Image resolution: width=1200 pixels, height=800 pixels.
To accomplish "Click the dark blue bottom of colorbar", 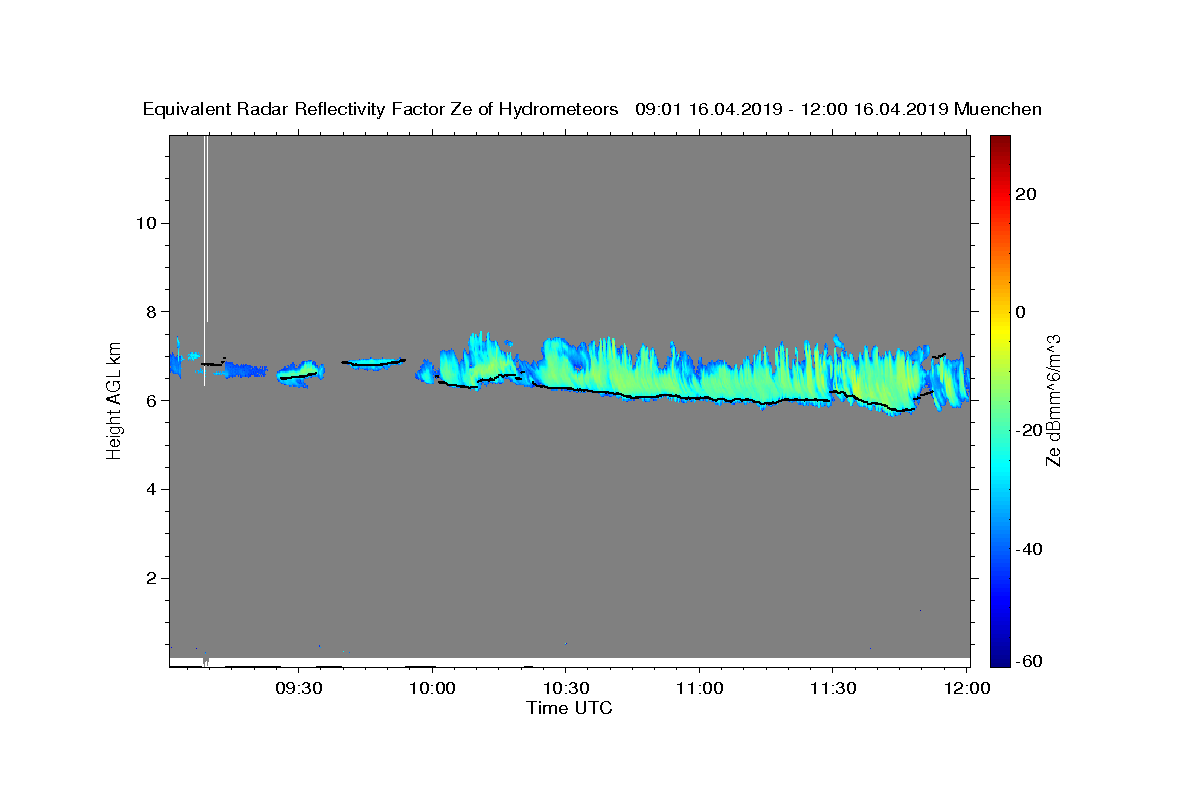I will (1000, 658).
